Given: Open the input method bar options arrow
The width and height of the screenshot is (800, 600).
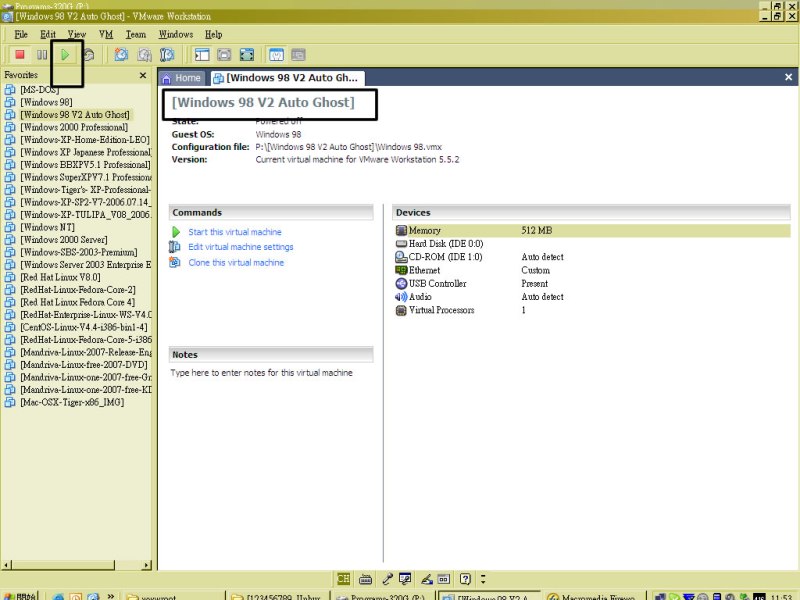Looking at the screenshot, I should [x=483, y=578].
